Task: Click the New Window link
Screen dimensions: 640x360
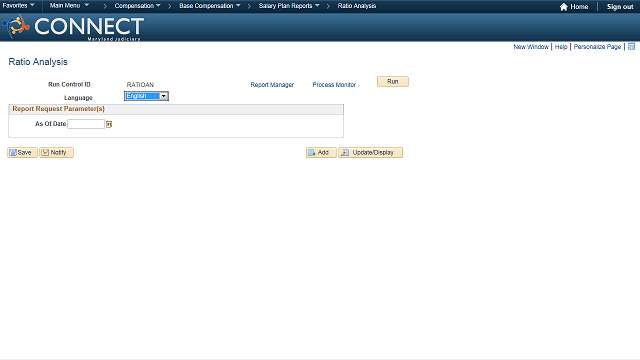Action: click(x=531, y=47)
